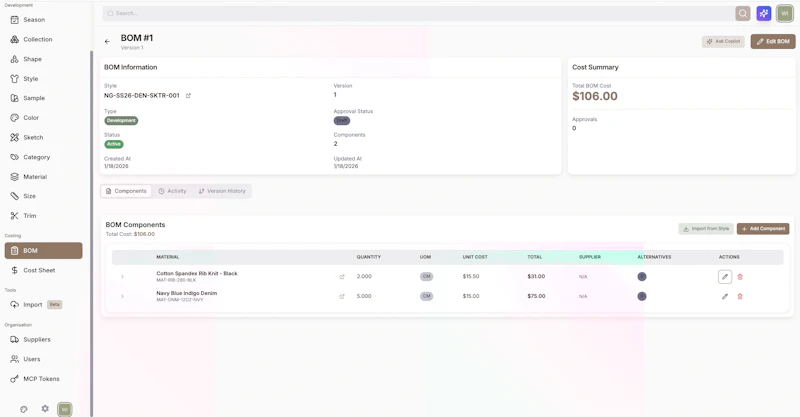Screen dimensions: 800x417
Task: Click the $31.00 total cell
Action: (x=536, y=277)
